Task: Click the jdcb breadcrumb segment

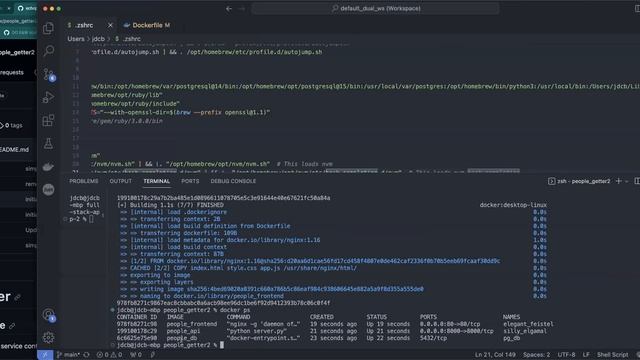Action: click(98, 39)
